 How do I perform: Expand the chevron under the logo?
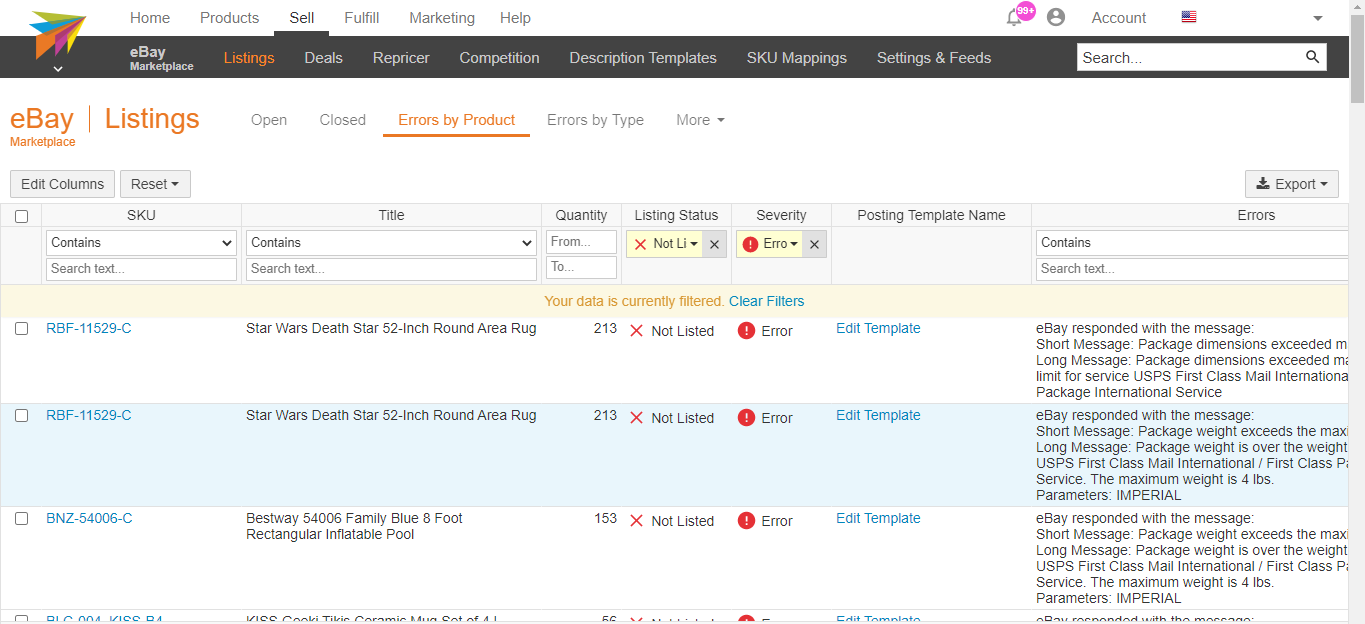(x=58, y=69)
